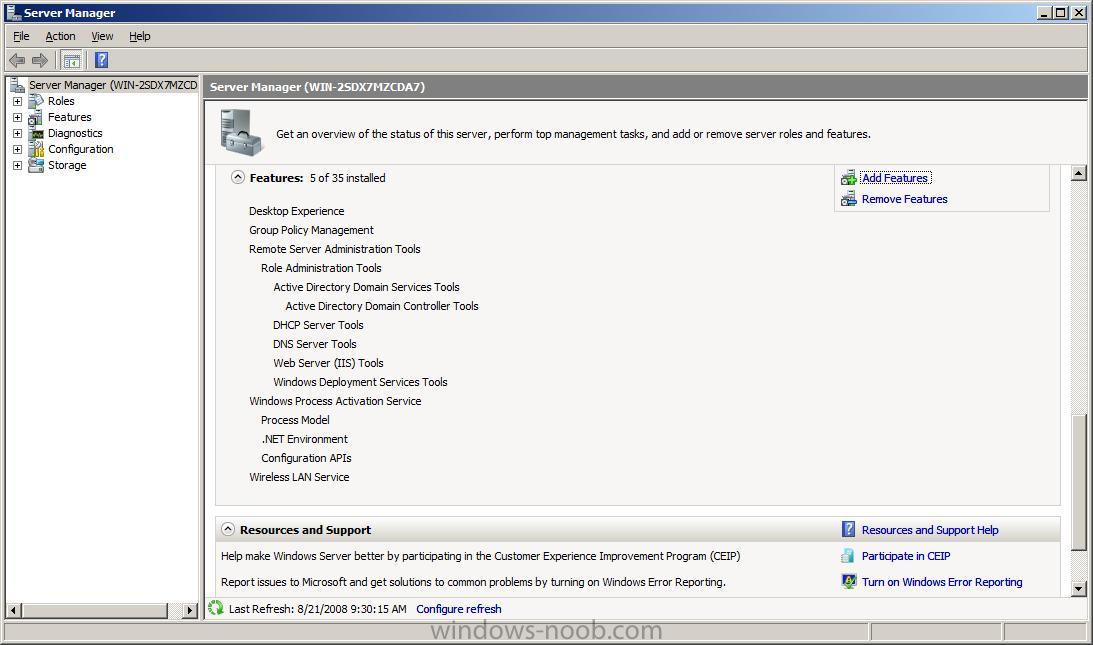Click the Back arrow toolbar icon
Screen dimensions: 1093x645
point(17,61)
